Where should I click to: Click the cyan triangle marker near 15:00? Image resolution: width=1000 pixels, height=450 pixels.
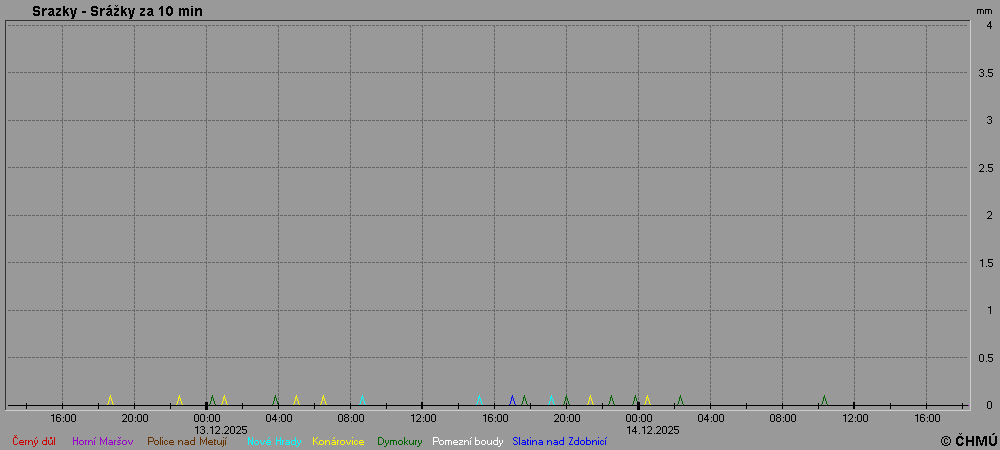pyautogui.click(x=479, y=400)
